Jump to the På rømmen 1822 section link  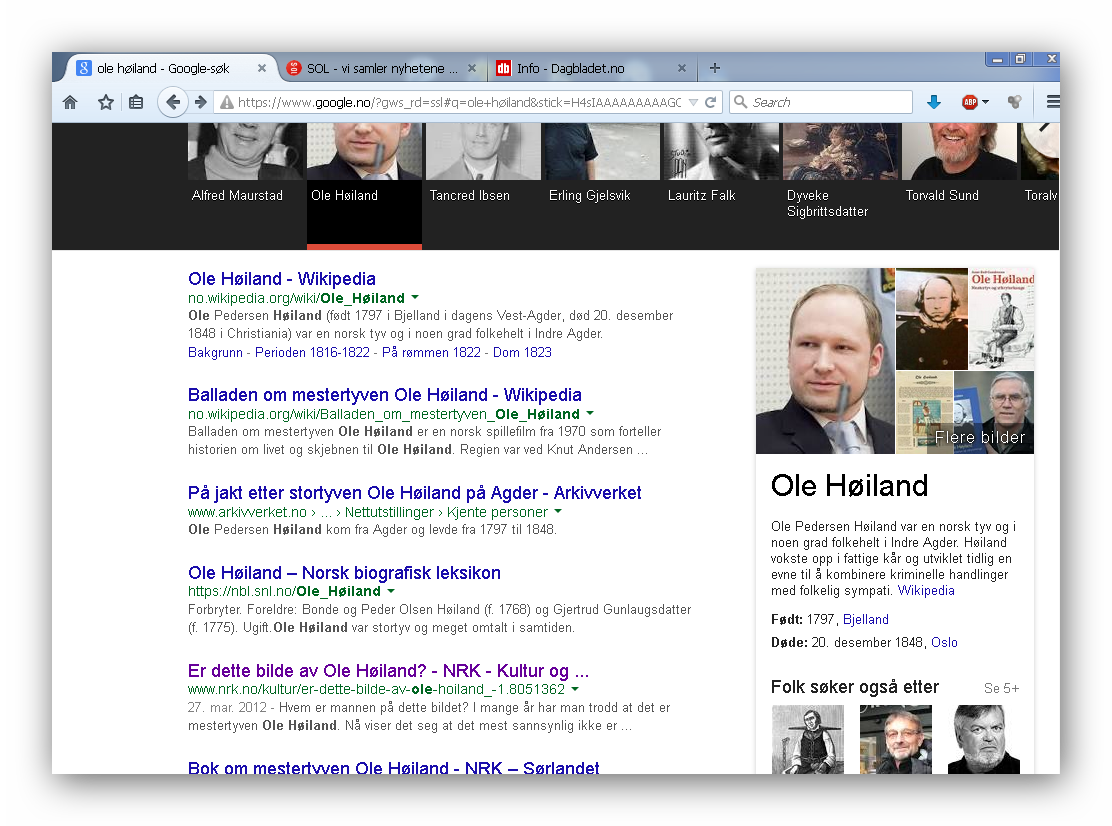point(431,352)
